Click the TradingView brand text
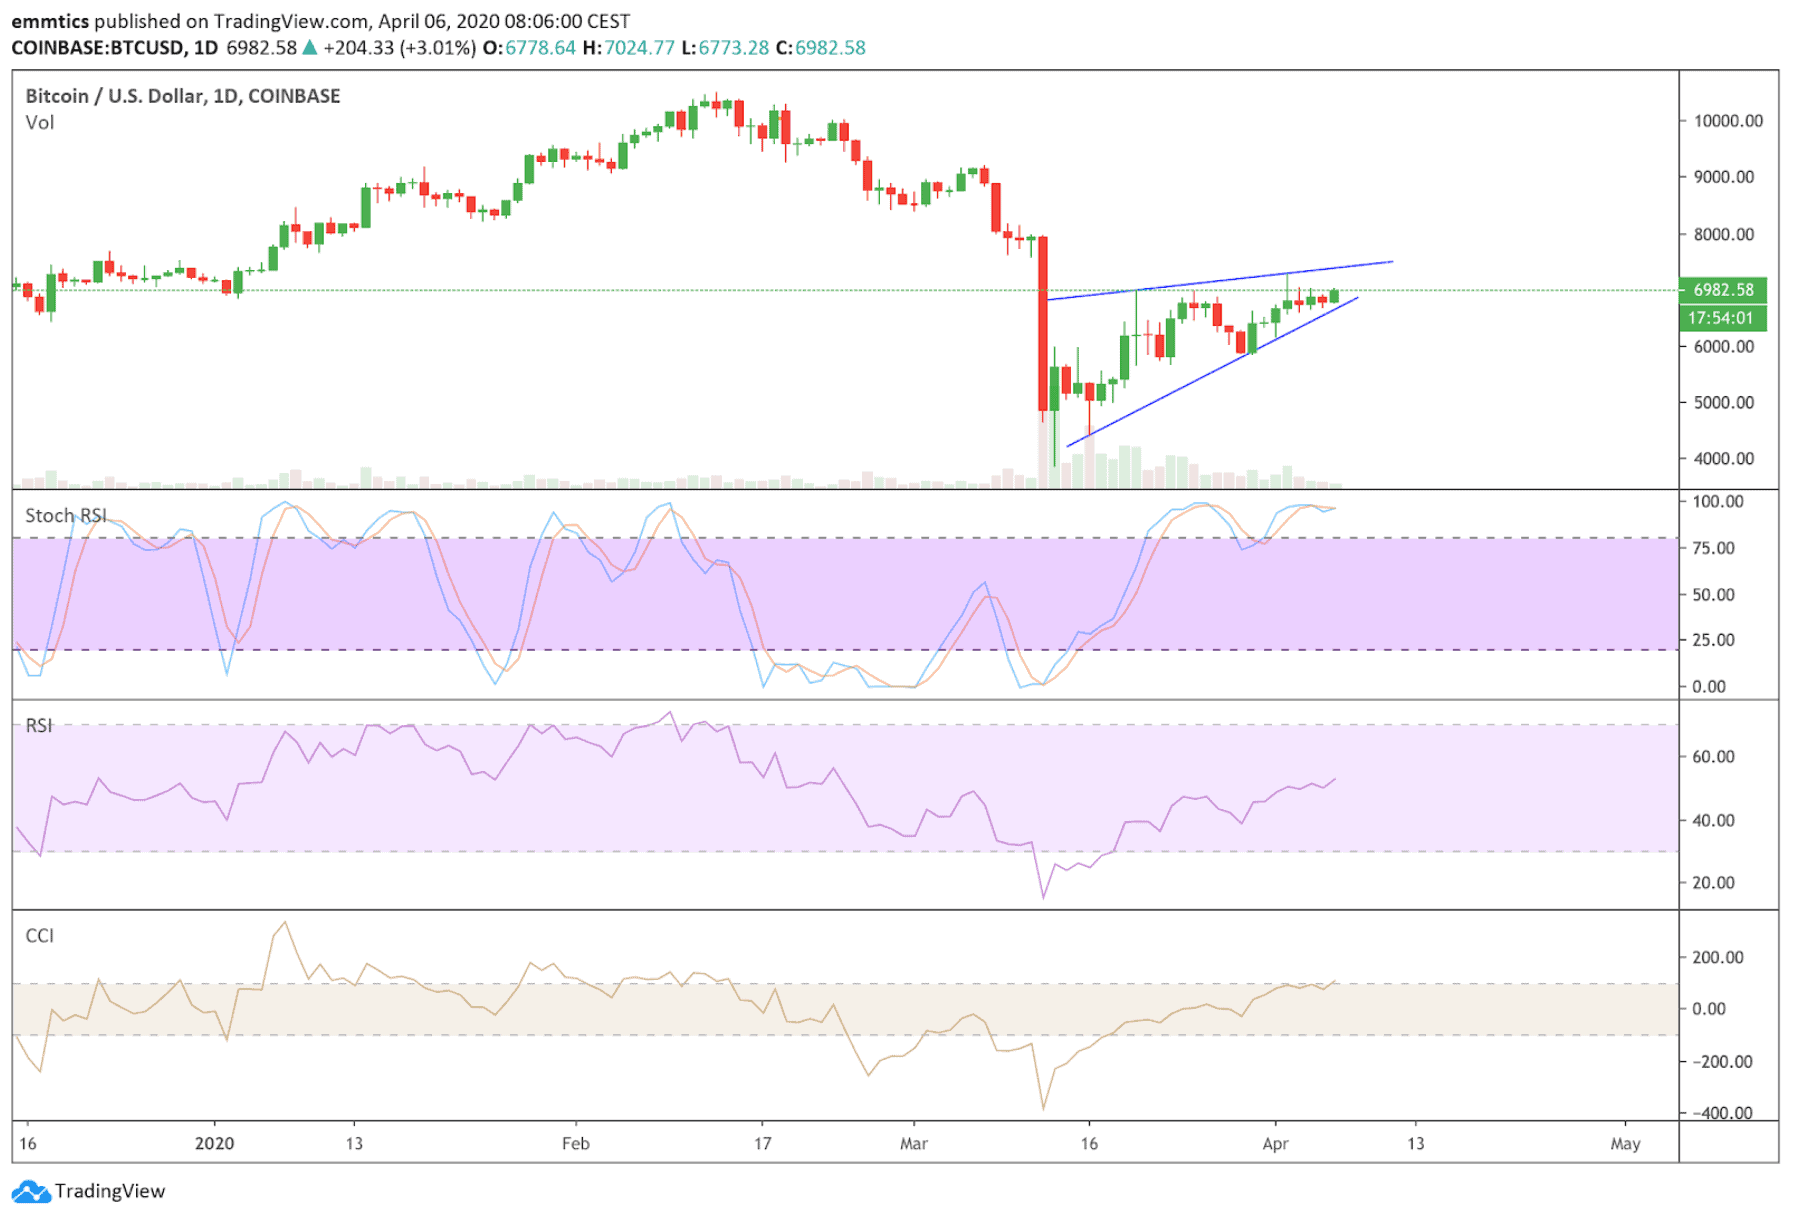This screenshot has width=1794, height=1216. [x=110, y=1191]
